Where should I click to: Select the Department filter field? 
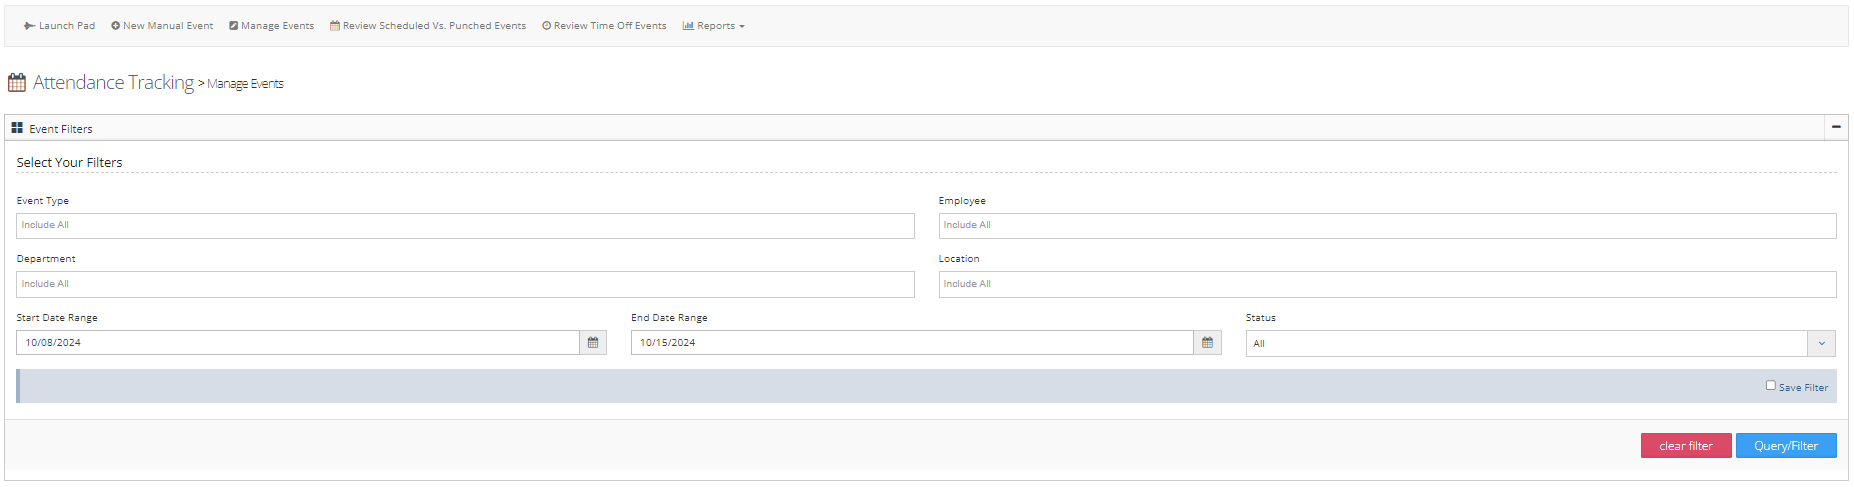tap(465, 284)
